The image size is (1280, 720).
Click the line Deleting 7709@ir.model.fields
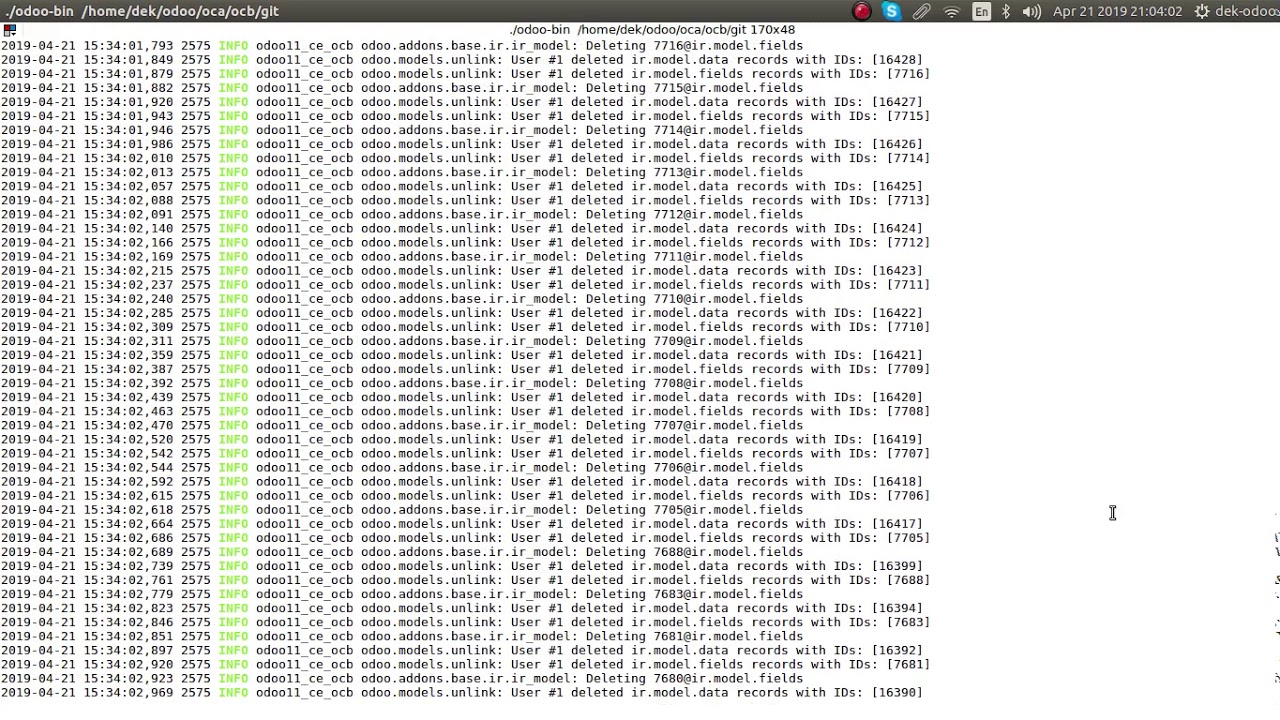(x=694, y=341)
